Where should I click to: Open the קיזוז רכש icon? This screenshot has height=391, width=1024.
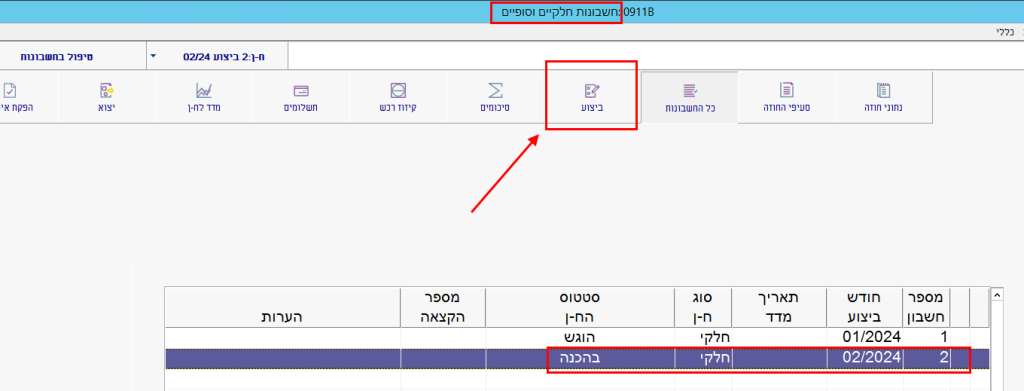(398, 90)
